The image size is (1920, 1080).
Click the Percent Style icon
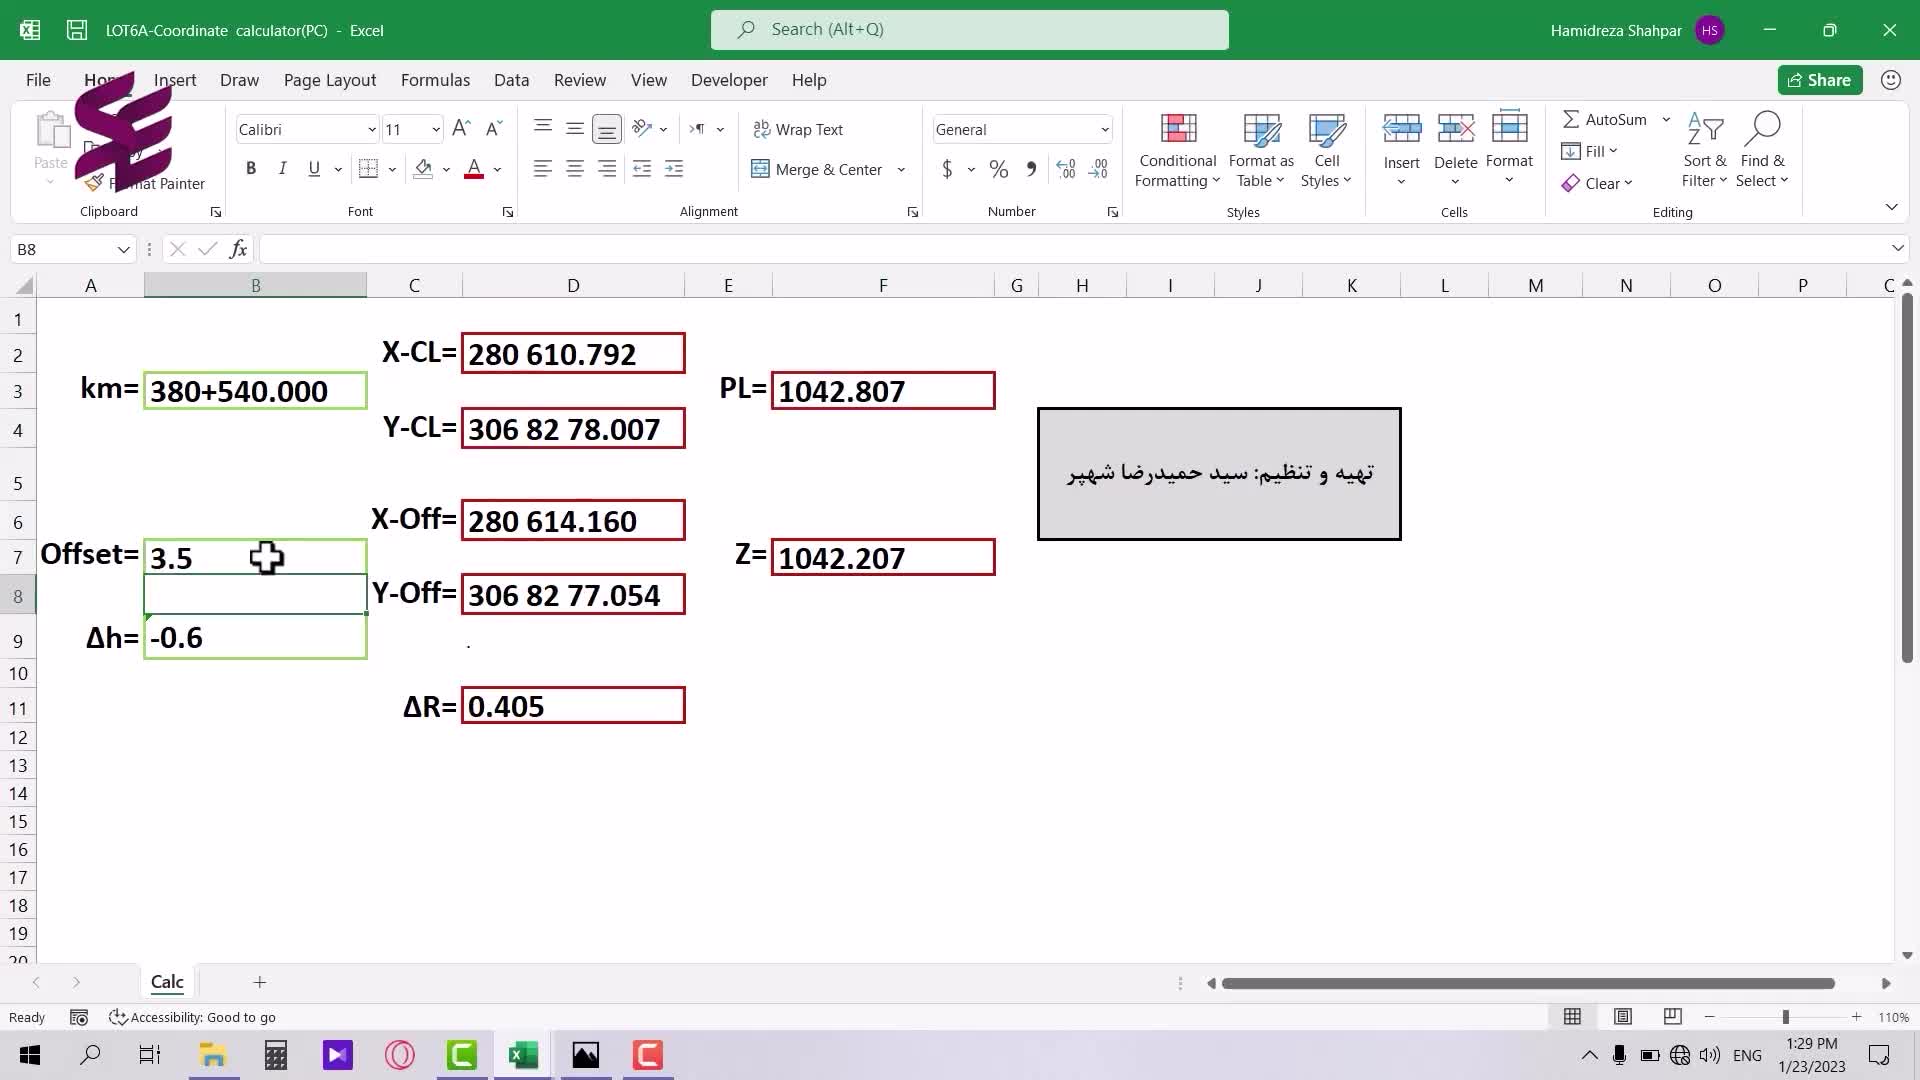[998, 170]
